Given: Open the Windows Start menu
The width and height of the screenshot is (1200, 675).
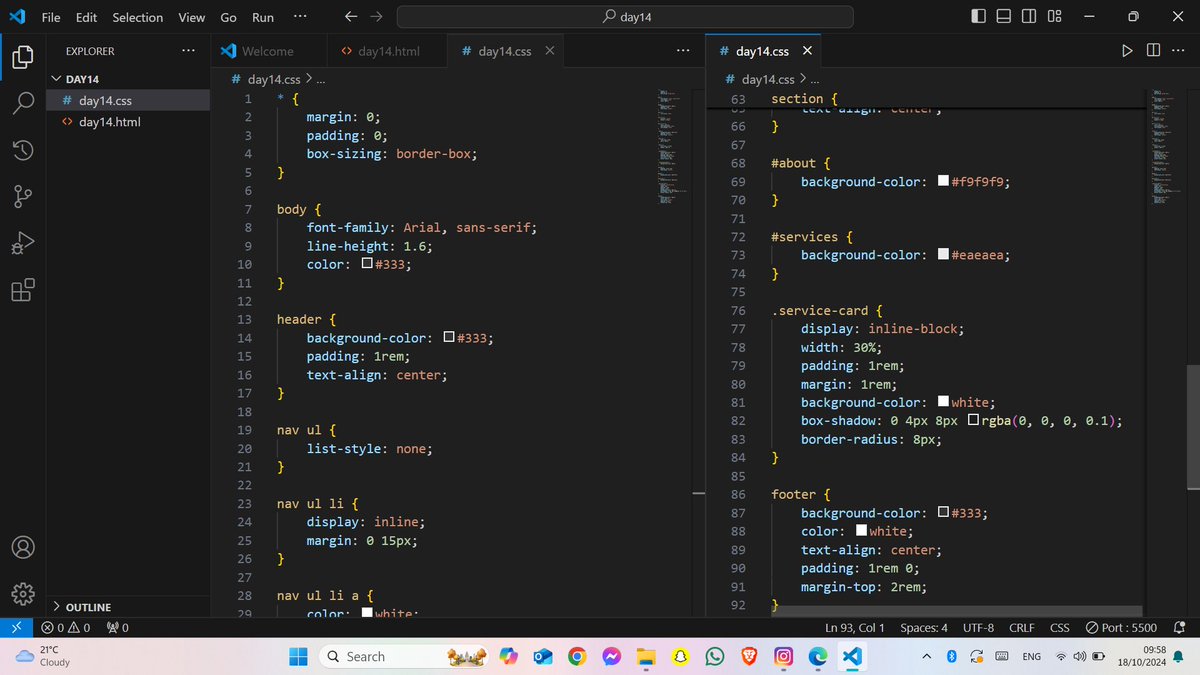Looking at the screenshot, I should pyautogui.click(x=299, y=656).
